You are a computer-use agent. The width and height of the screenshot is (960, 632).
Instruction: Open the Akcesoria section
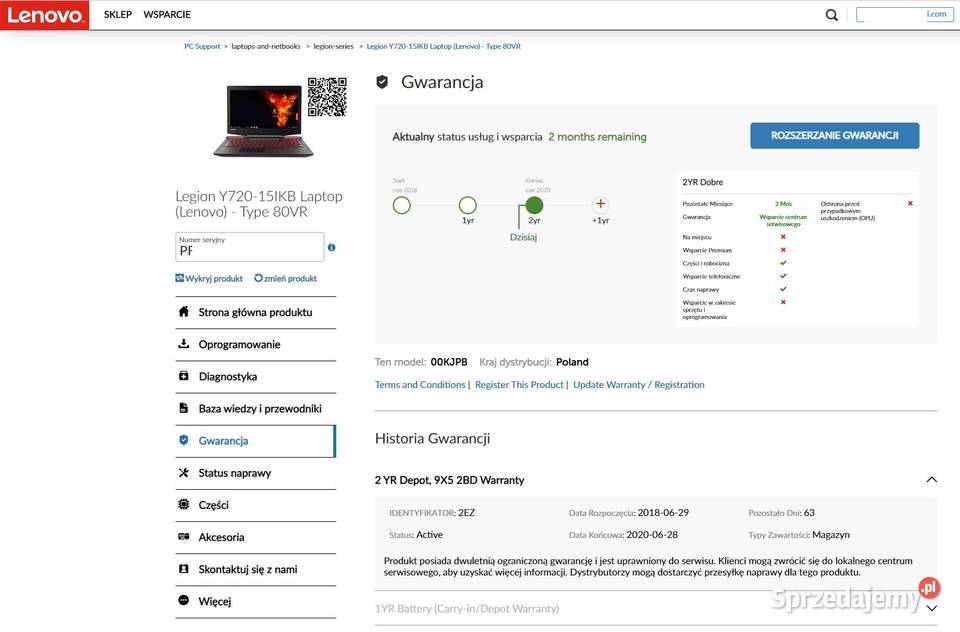[x=256, y=537]
